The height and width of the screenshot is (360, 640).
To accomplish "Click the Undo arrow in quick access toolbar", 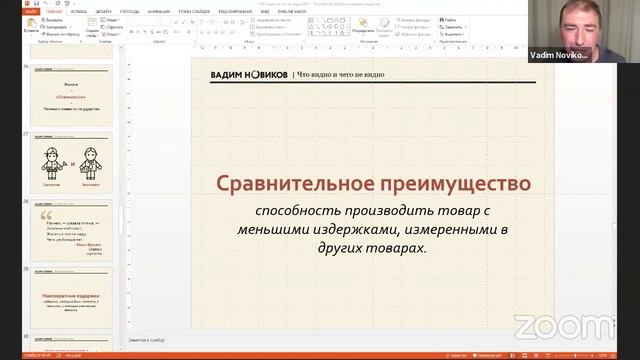I will coord(46,3).
